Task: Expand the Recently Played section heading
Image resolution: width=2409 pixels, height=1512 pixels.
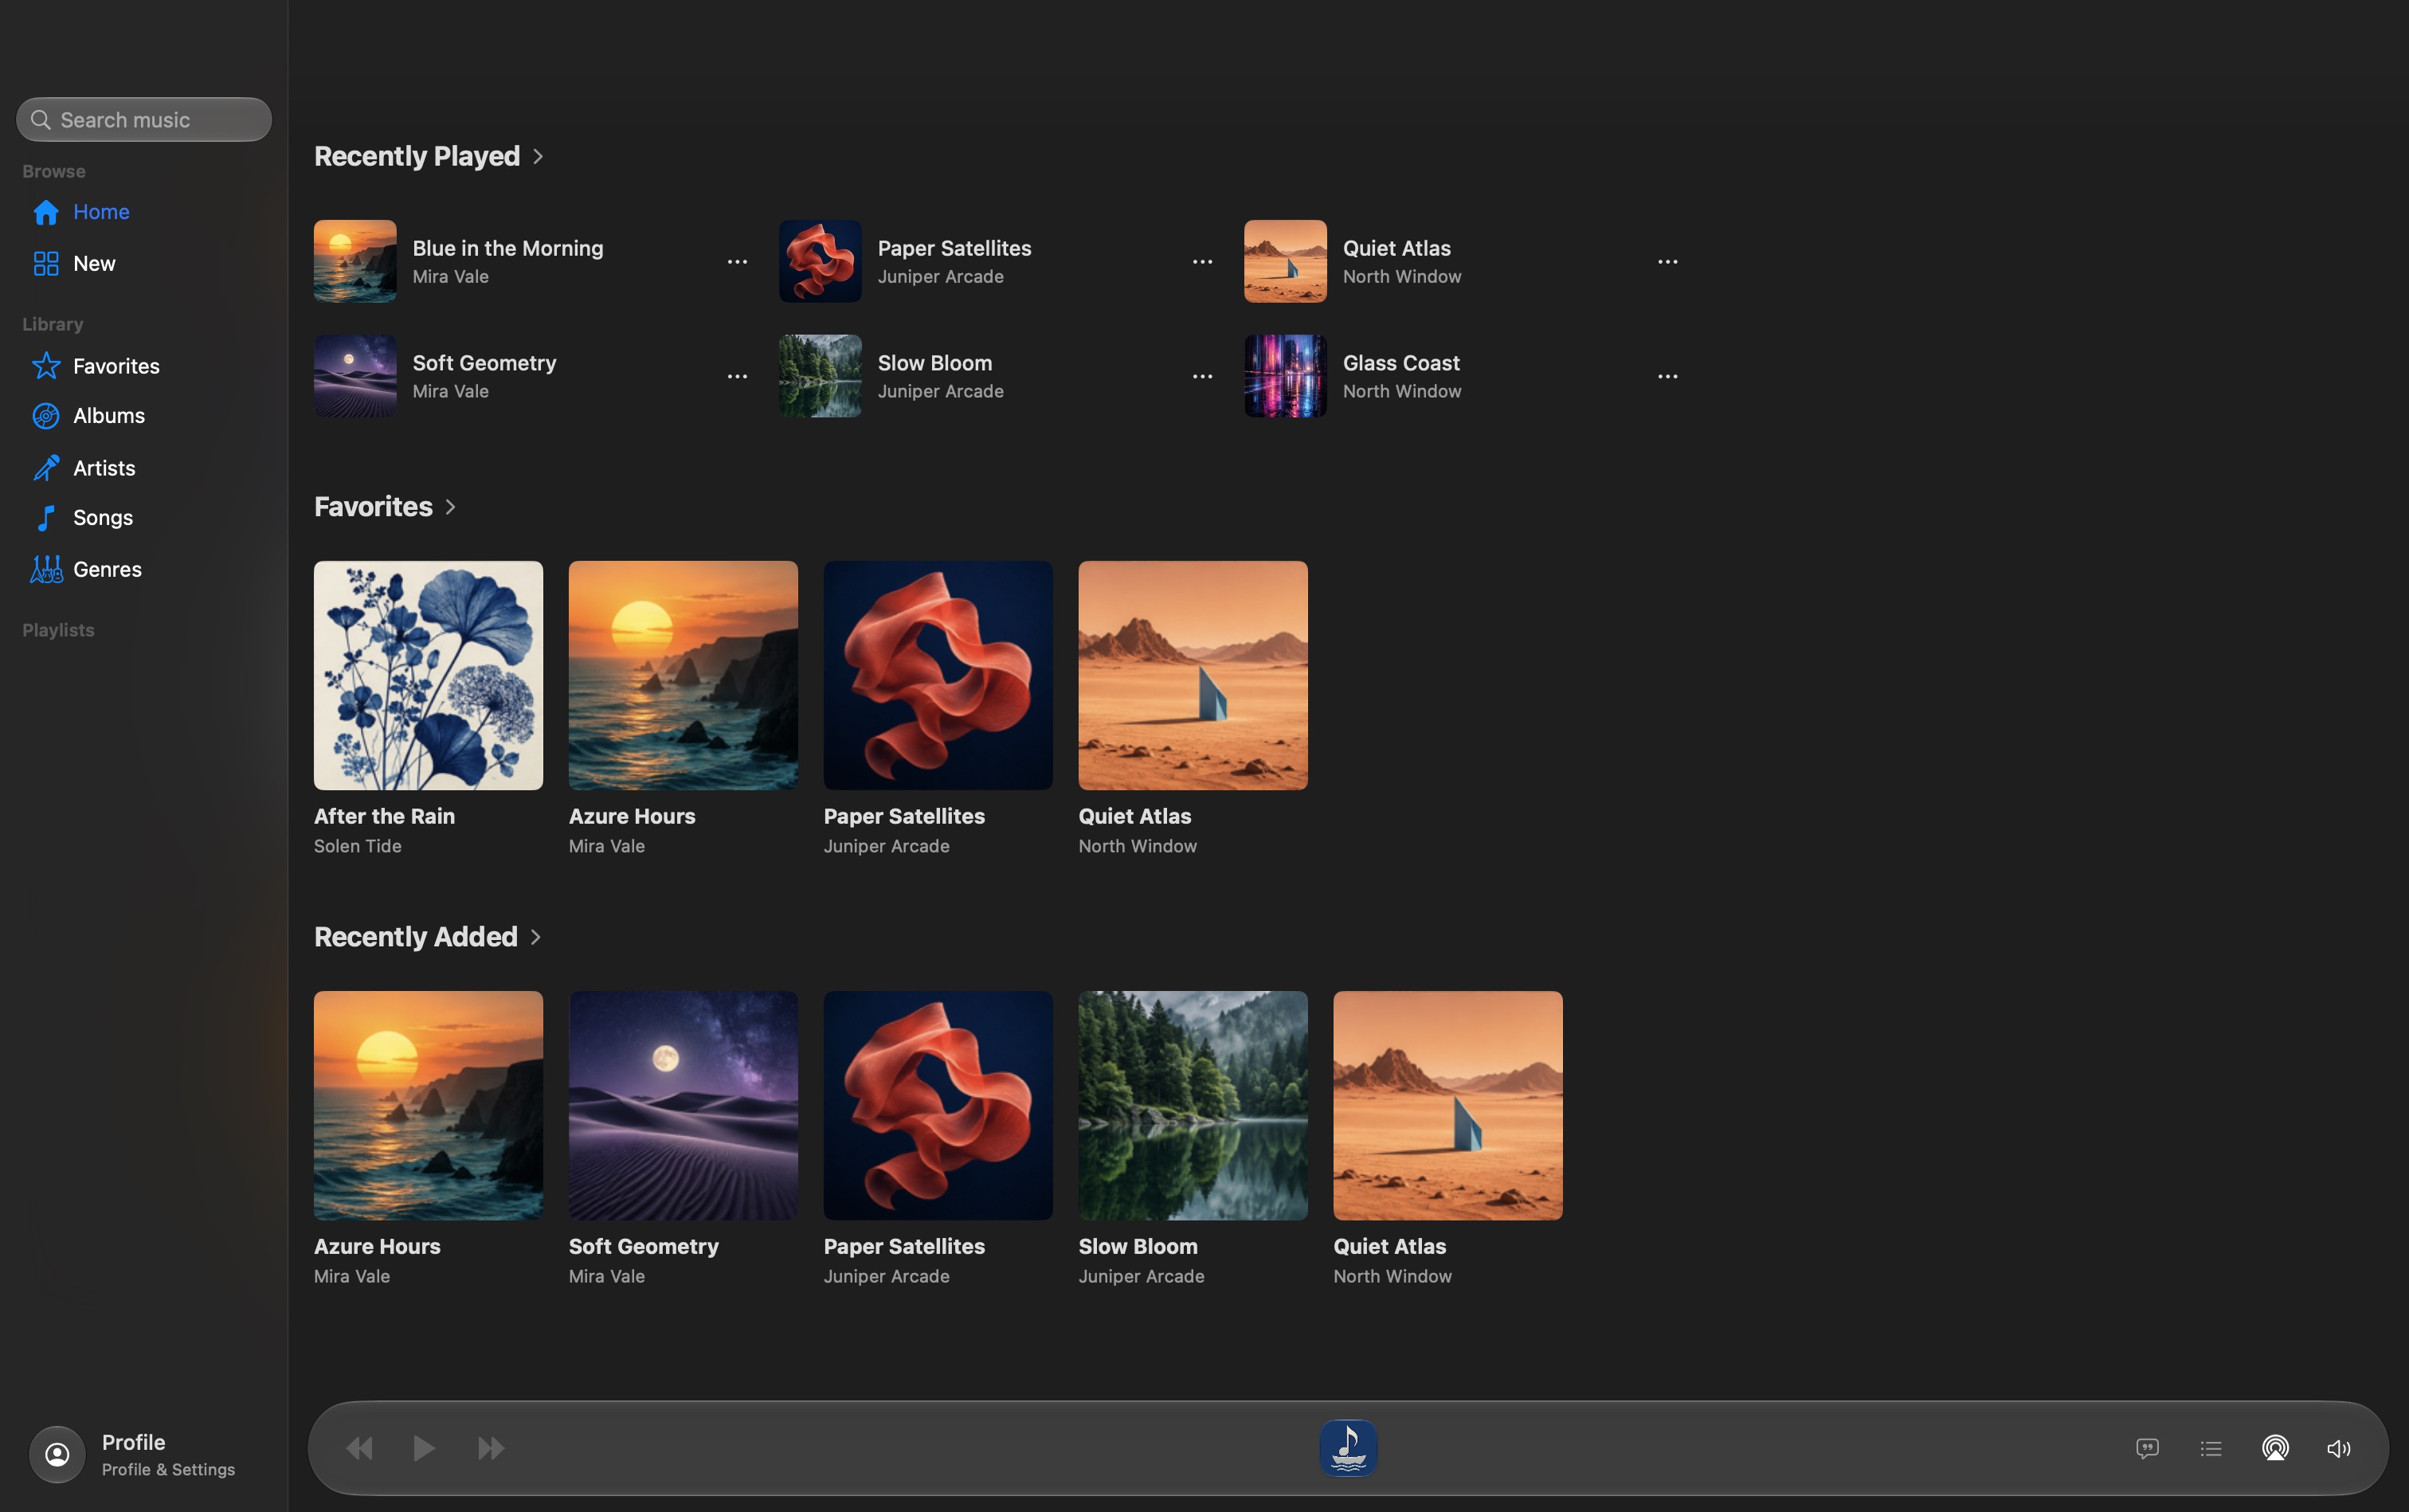Action: tap(429, 156)
